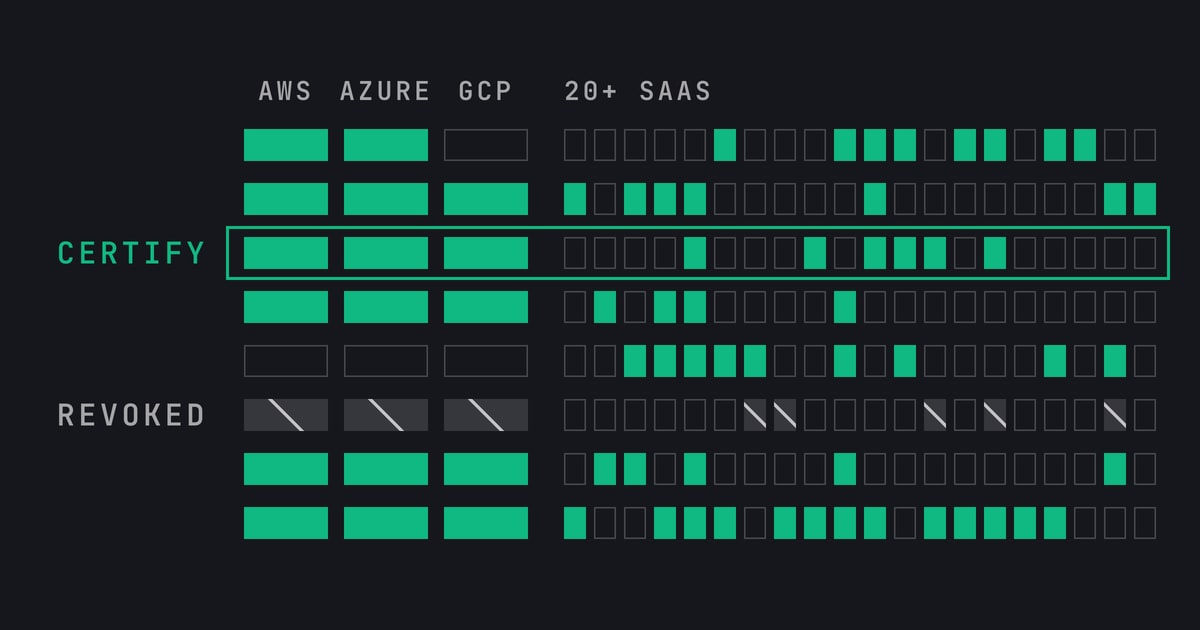Click the AZURE column header
This screenshot has width=1200, height=630.
385,91
